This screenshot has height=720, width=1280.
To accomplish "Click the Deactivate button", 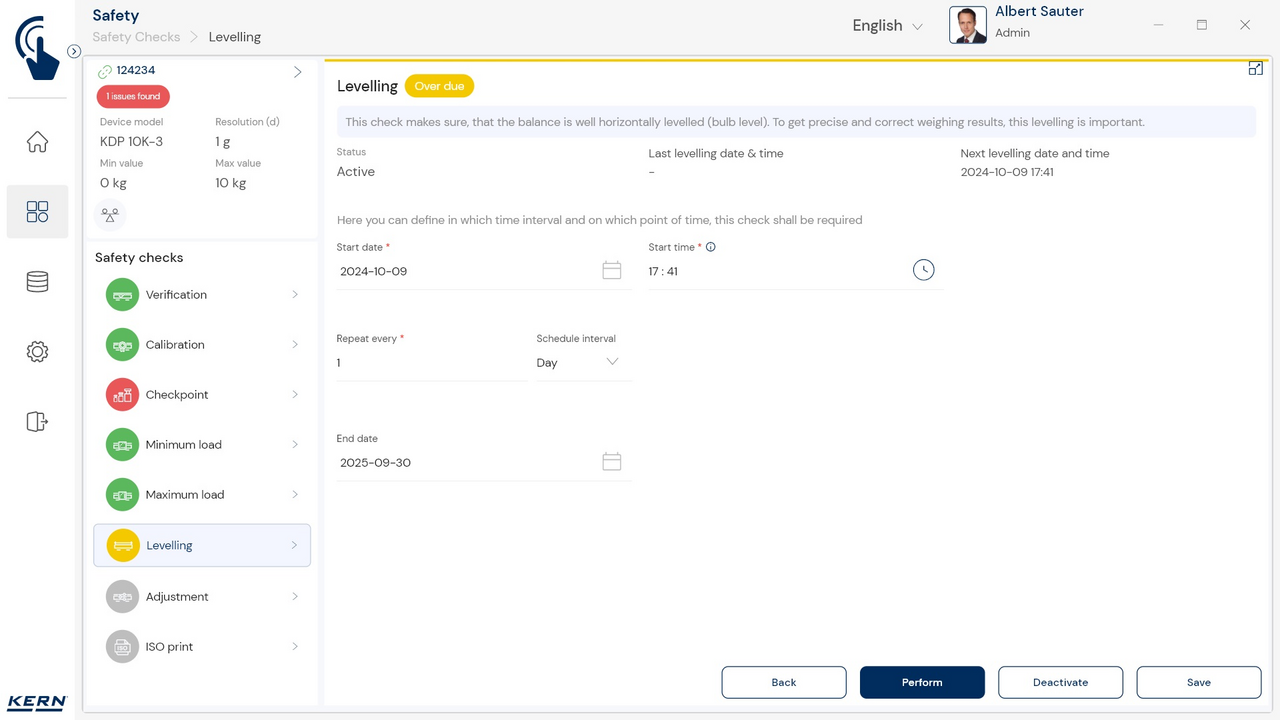I will click(x=1060, y=682).
